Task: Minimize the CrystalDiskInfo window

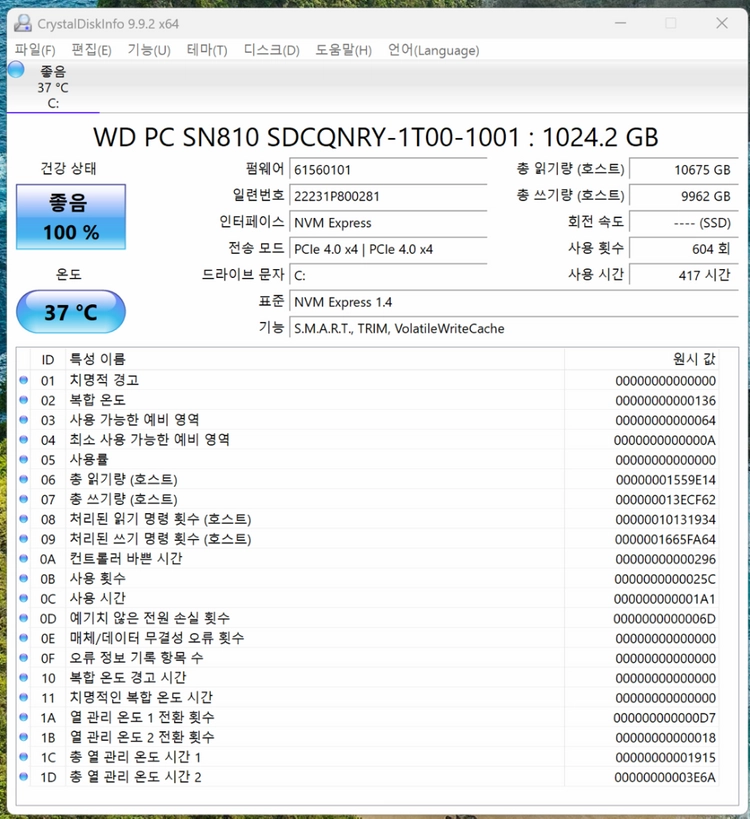Action: [x=620, y=23]
